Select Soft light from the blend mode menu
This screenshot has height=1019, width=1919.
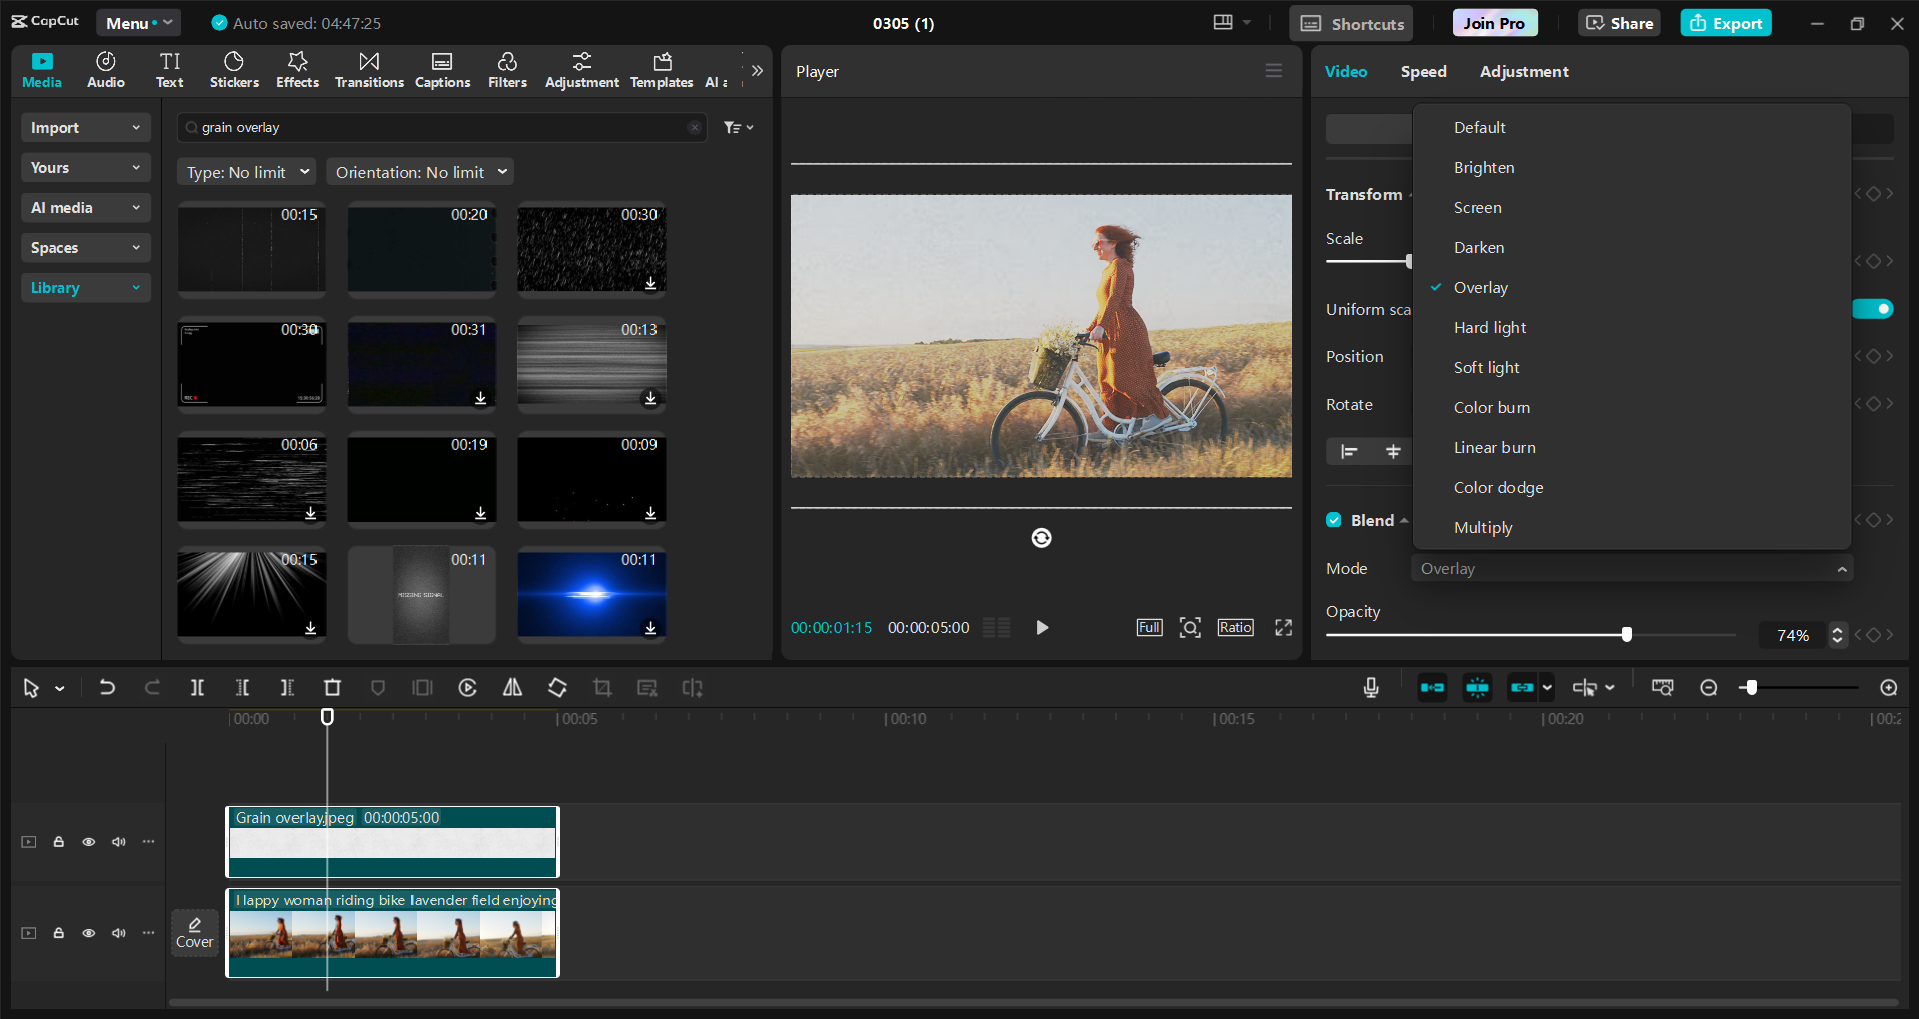click(x=1486, y=367)
